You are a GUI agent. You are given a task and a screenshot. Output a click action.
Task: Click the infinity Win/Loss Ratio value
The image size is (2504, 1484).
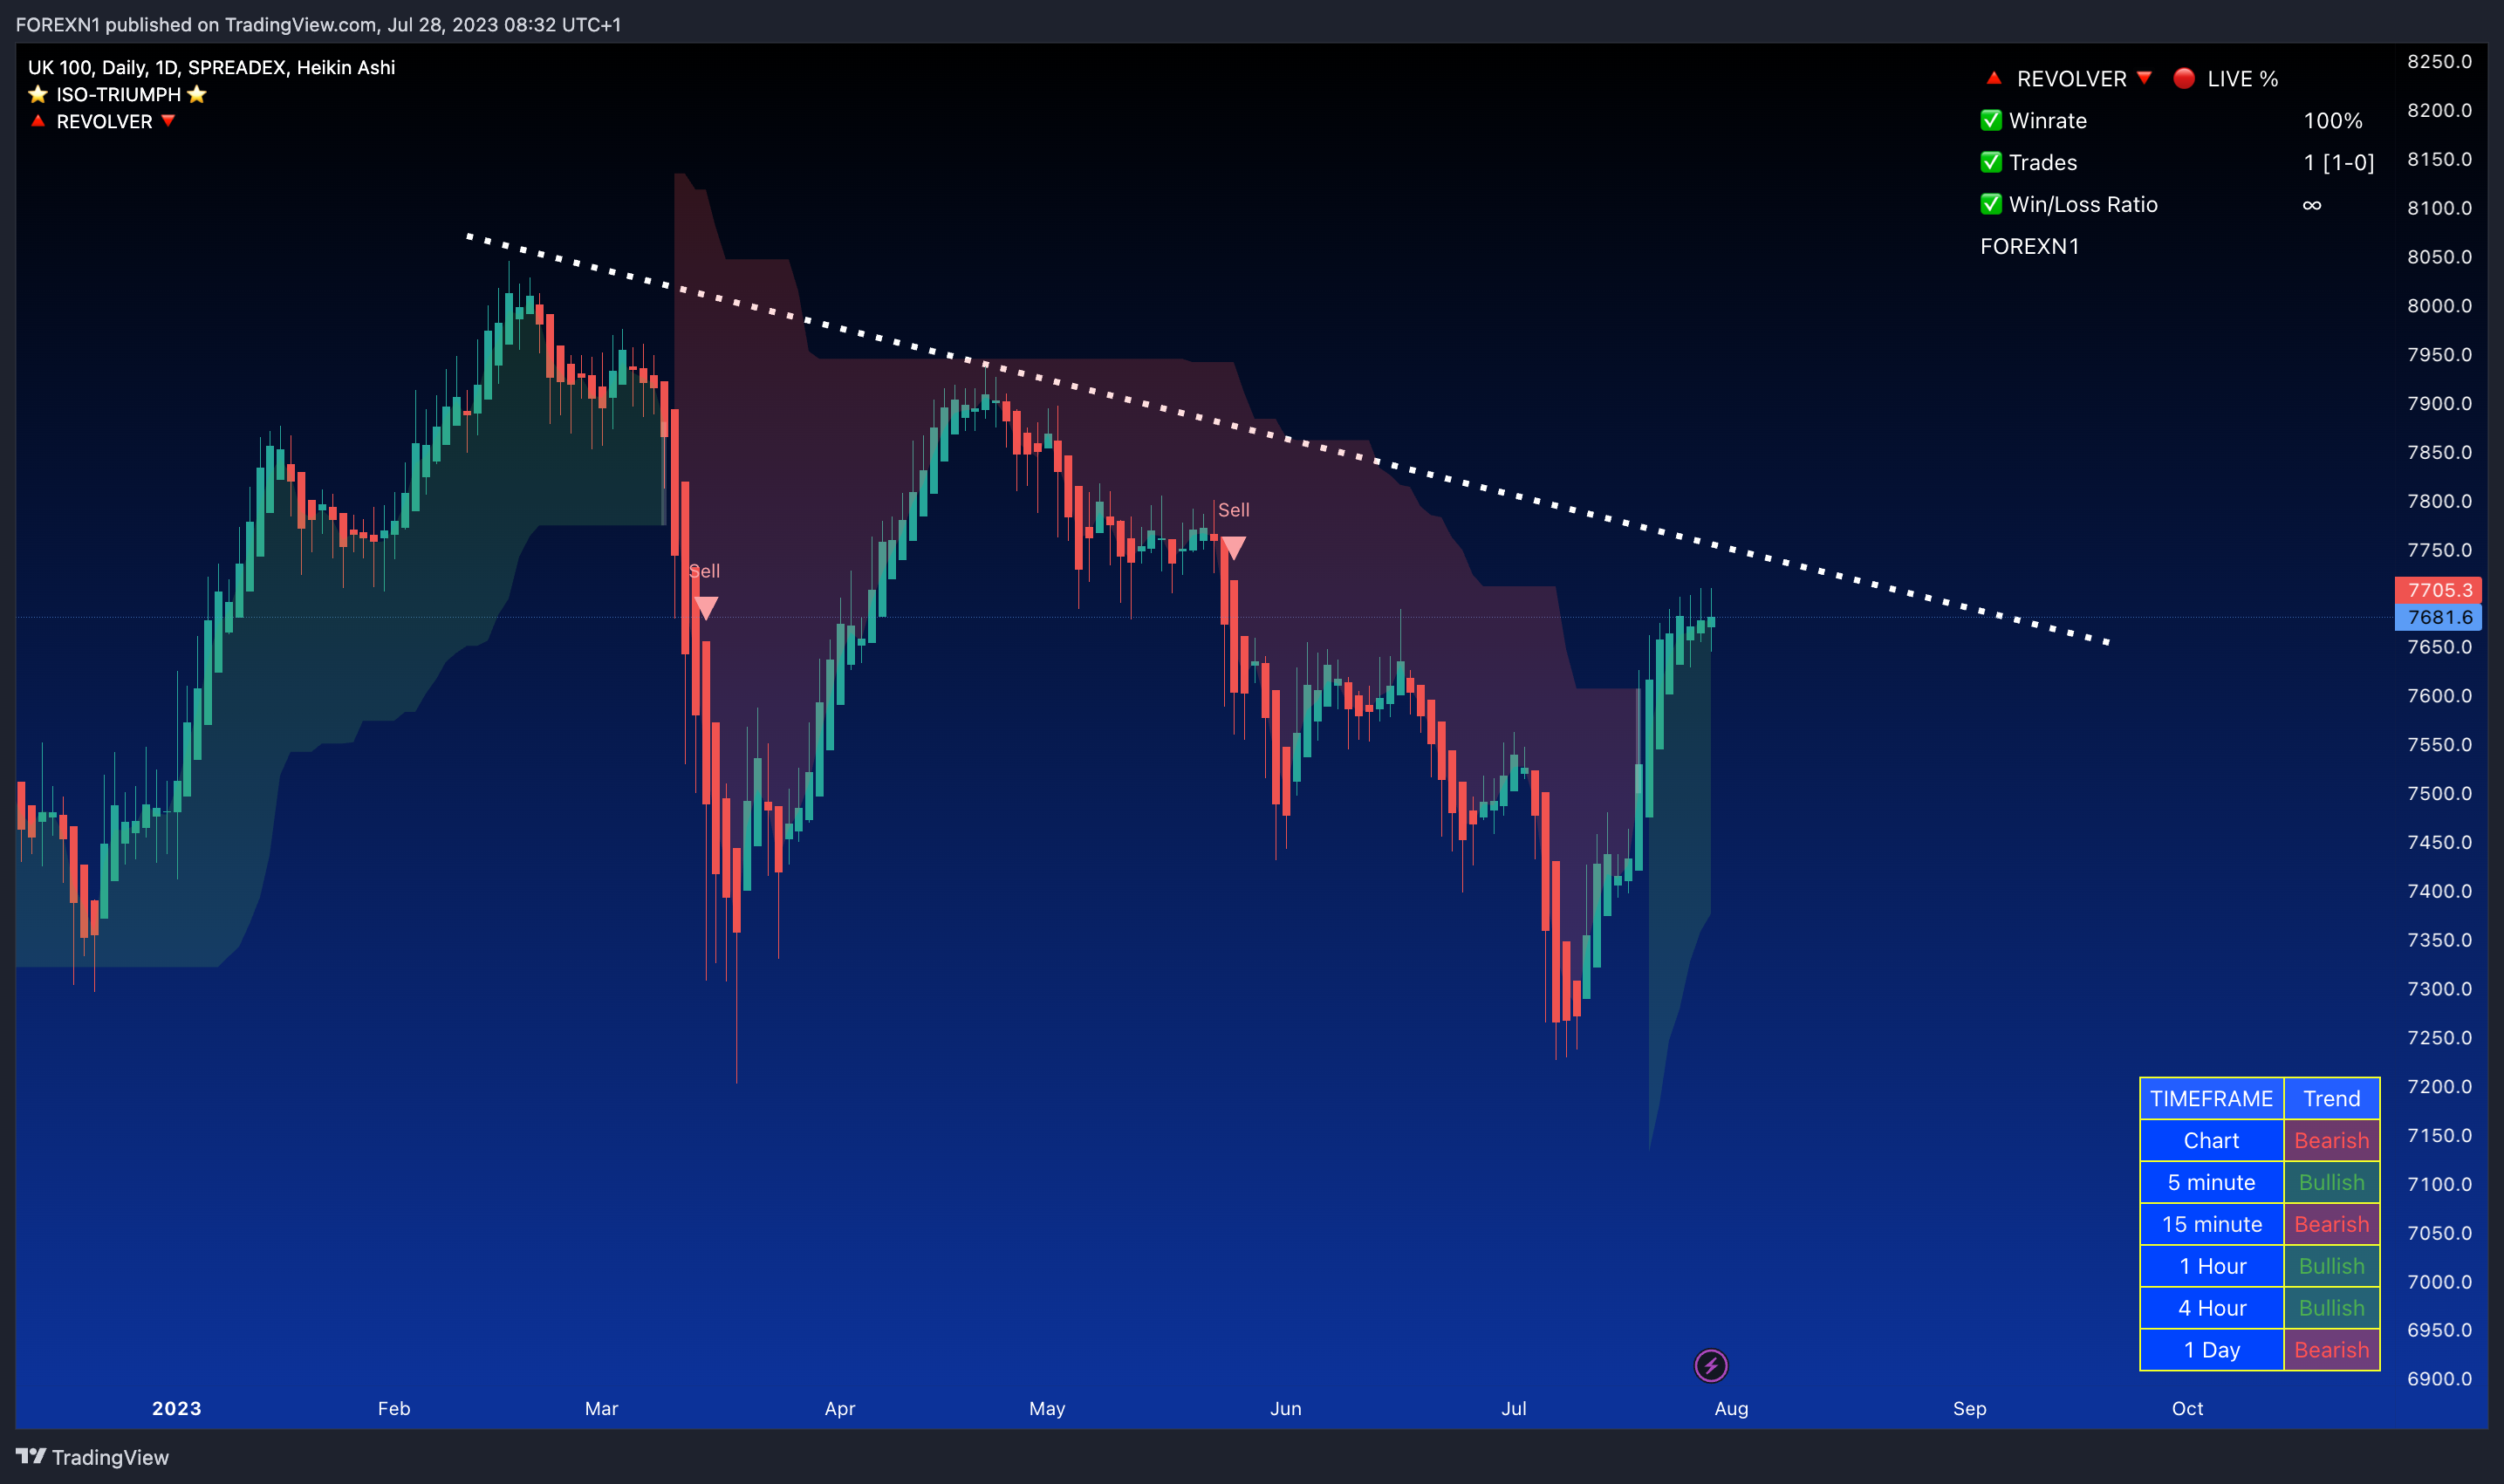pyautogui.click(x=2311, y=205)
